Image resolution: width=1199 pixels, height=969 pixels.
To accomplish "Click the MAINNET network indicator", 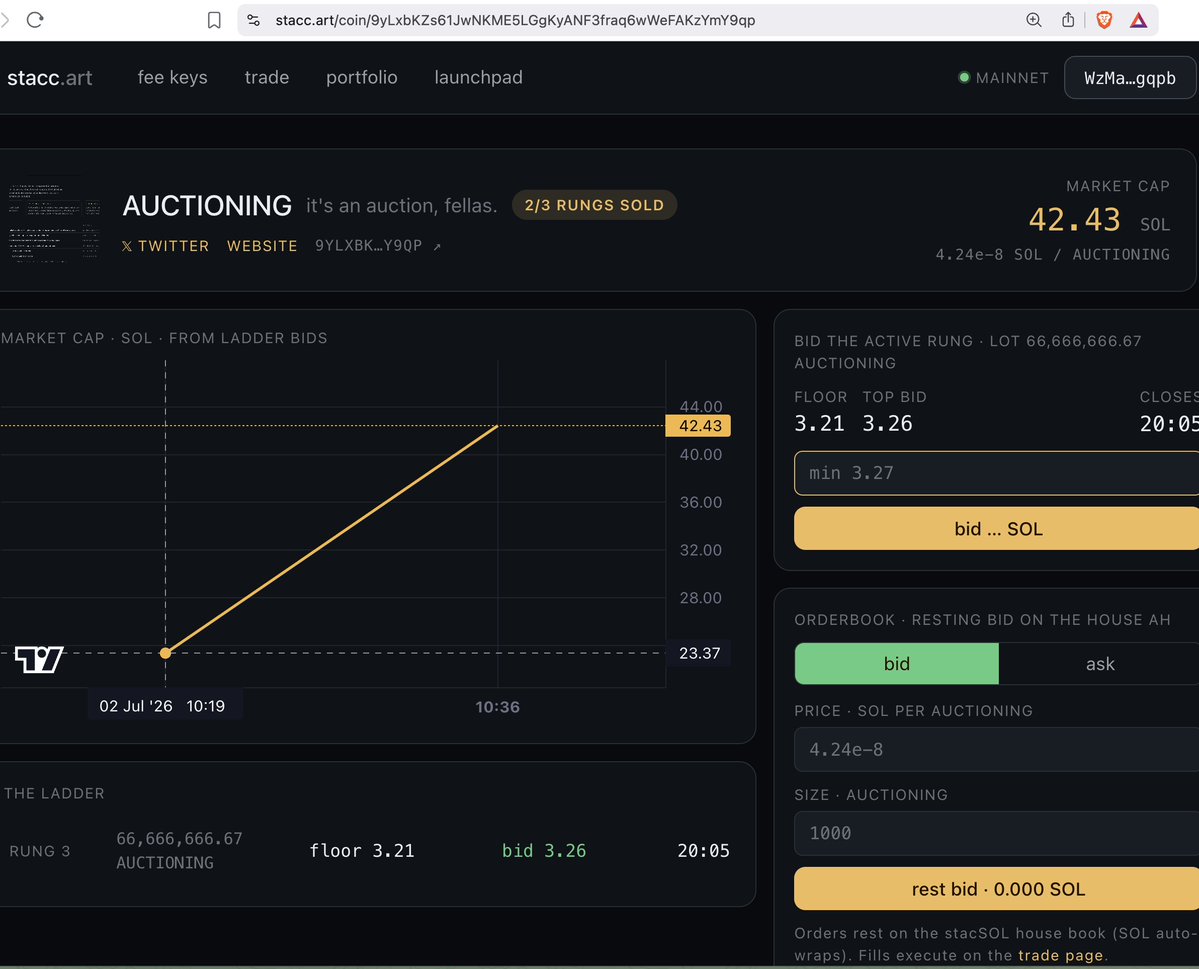I will coord(1003,78).
